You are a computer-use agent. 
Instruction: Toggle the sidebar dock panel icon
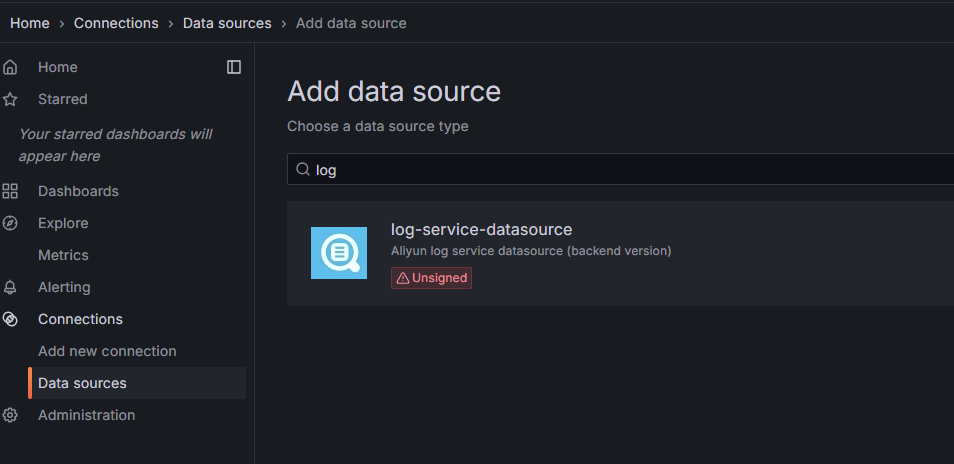point(234,67)
